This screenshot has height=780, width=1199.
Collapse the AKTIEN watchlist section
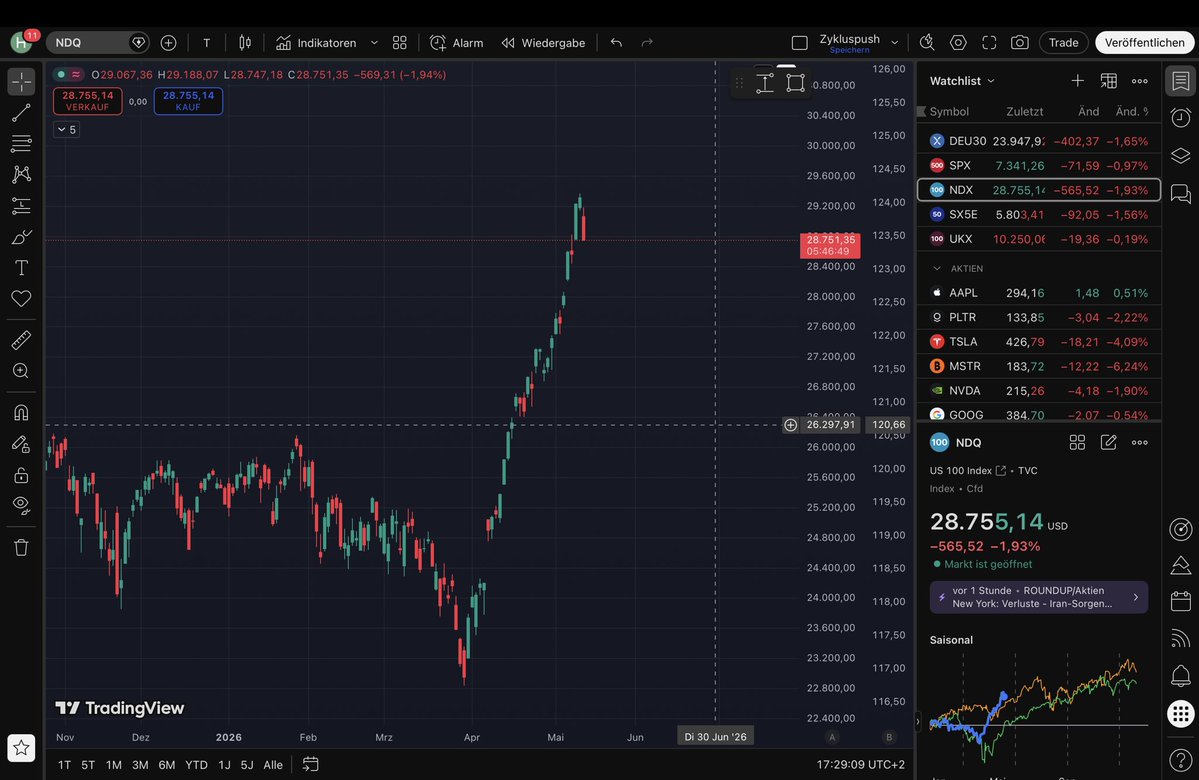(x=937, y=268)
